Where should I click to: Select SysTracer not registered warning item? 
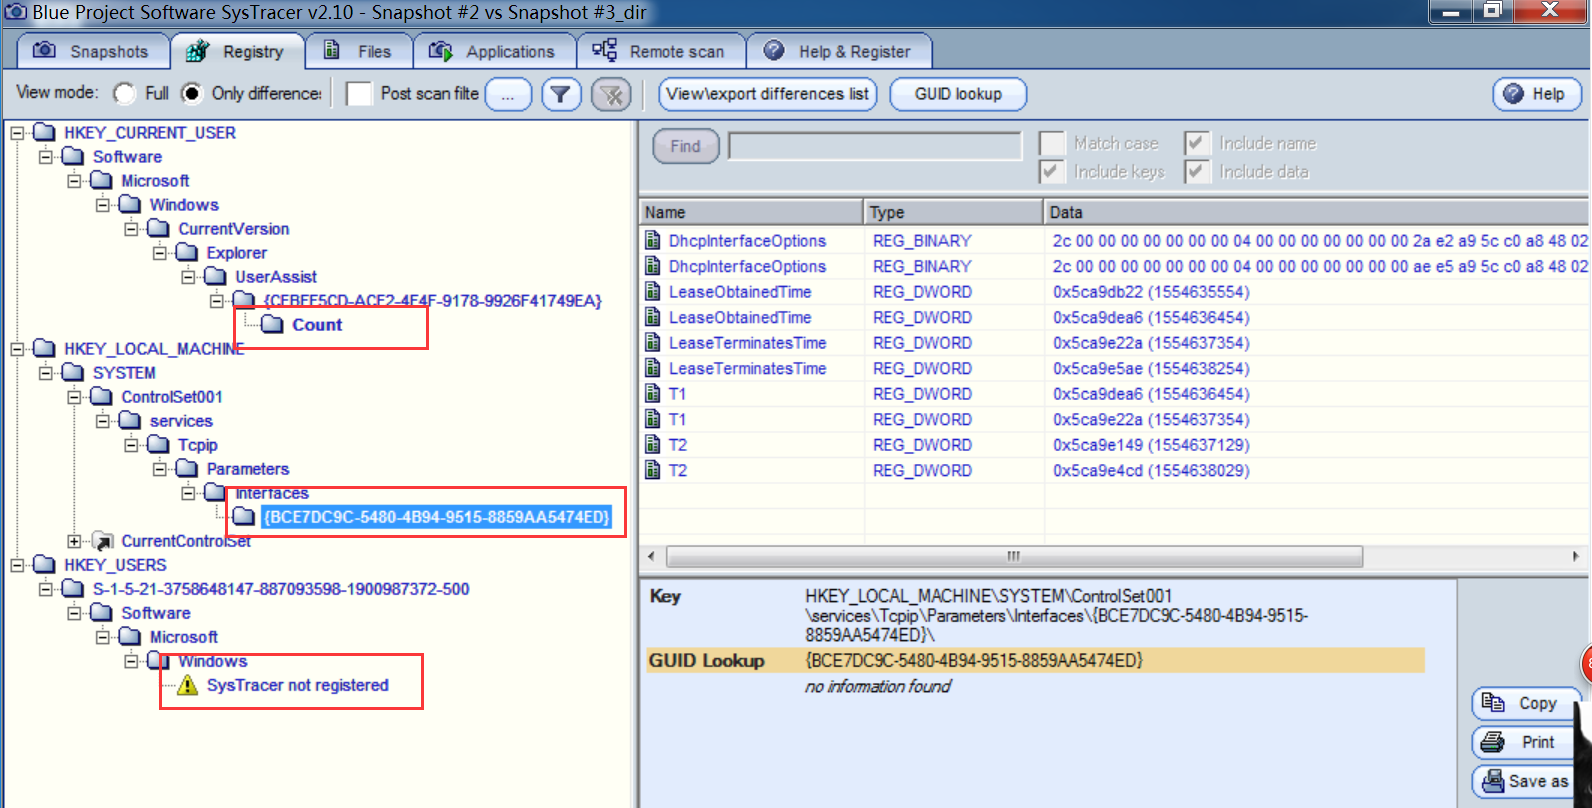tap(298, 685)
